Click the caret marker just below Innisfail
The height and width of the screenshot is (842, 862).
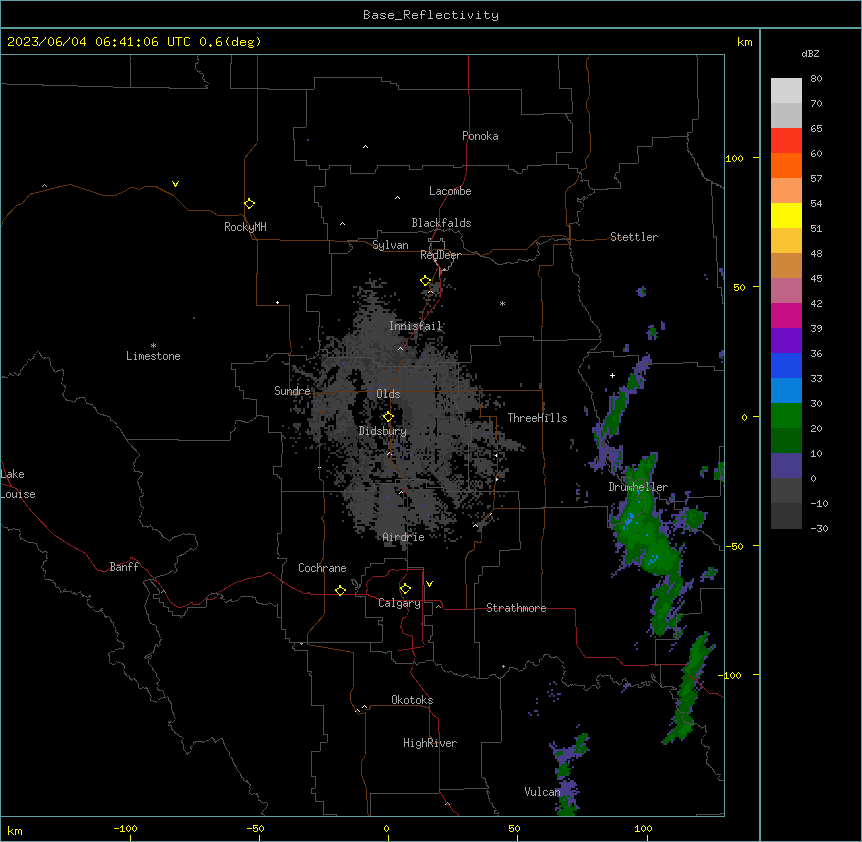click(x=400, y=348)
